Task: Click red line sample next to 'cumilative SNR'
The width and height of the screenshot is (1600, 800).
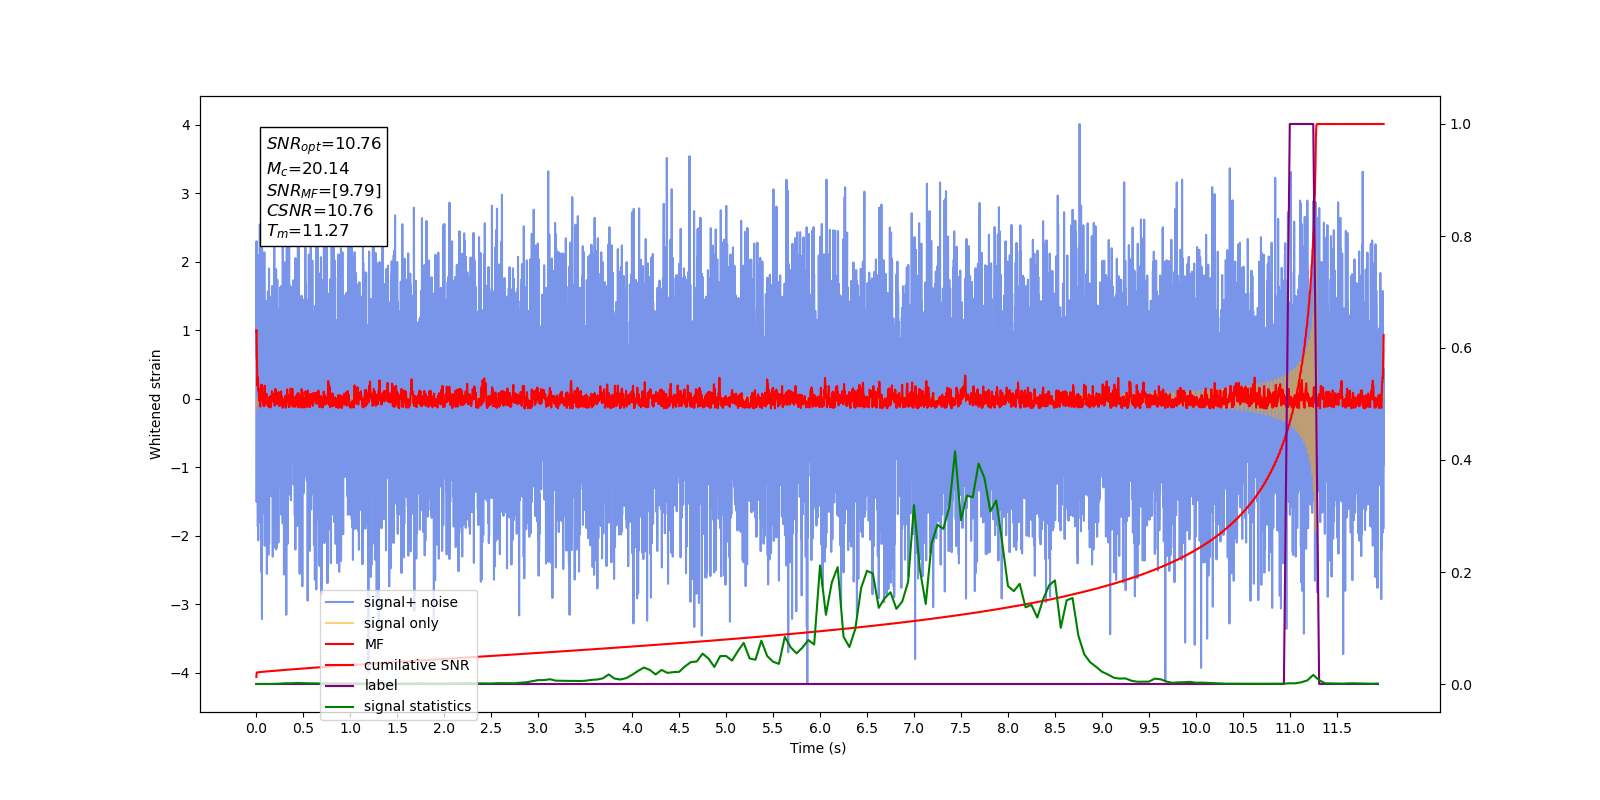Action: 340,665
